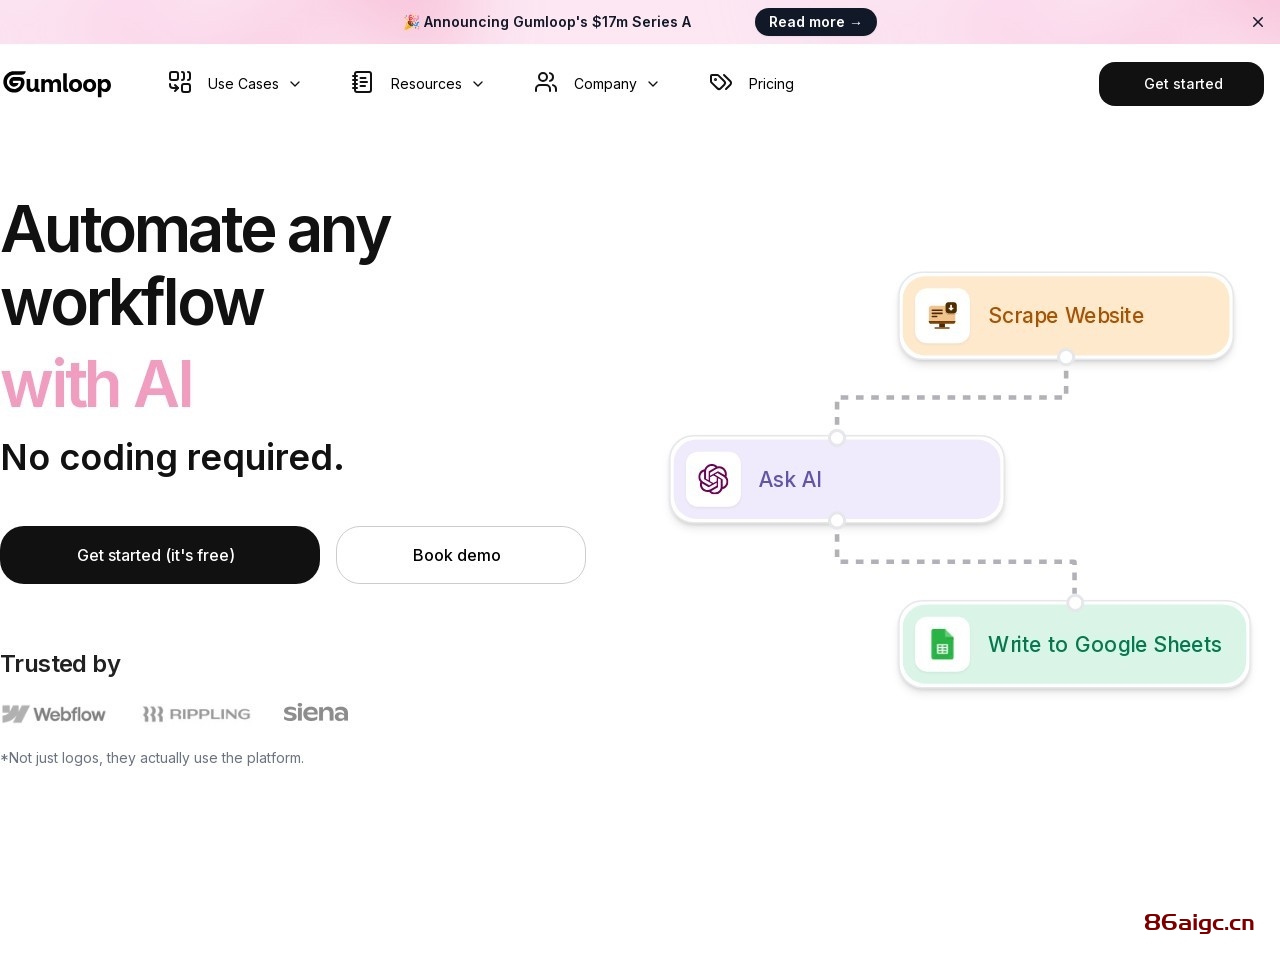Screen dimensions: 1280x960
Task: Click the top-right Get started button
Action: pyautogui.click(x=1181, y=84)
